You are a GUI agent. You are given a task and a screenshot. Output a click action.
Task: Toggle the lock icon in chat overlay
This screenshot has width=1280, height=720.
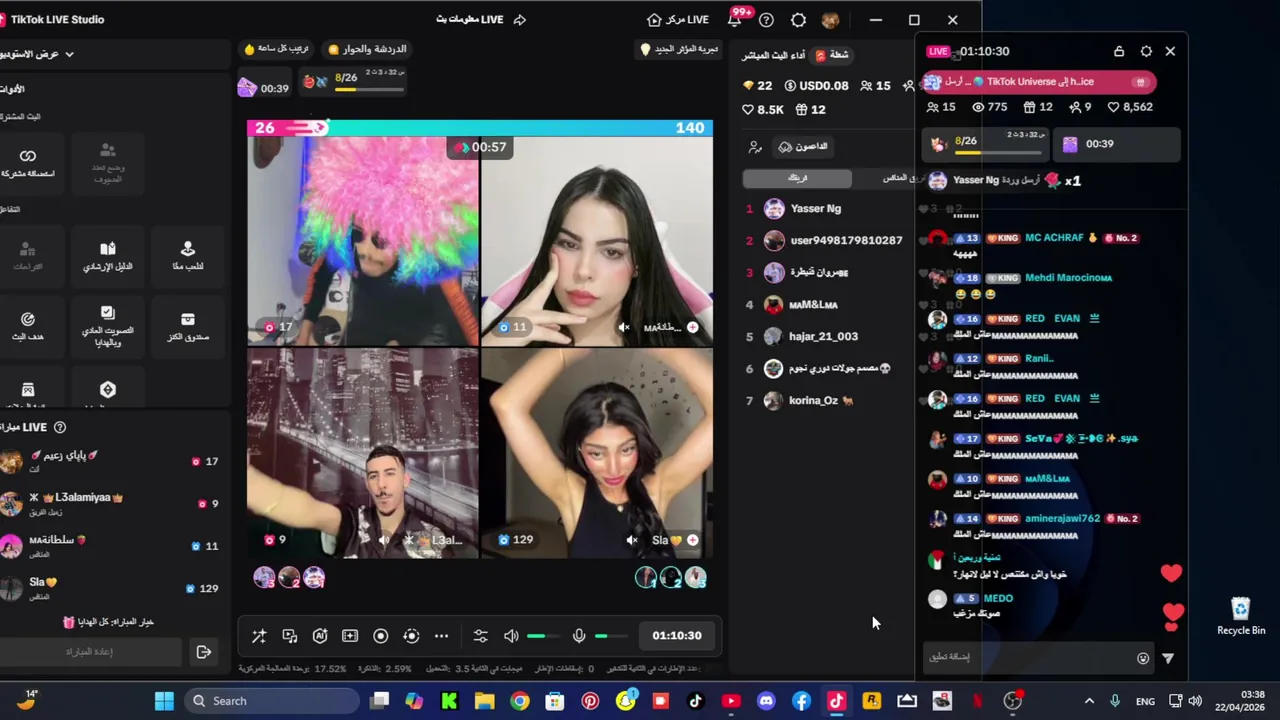pos(1119,51)
